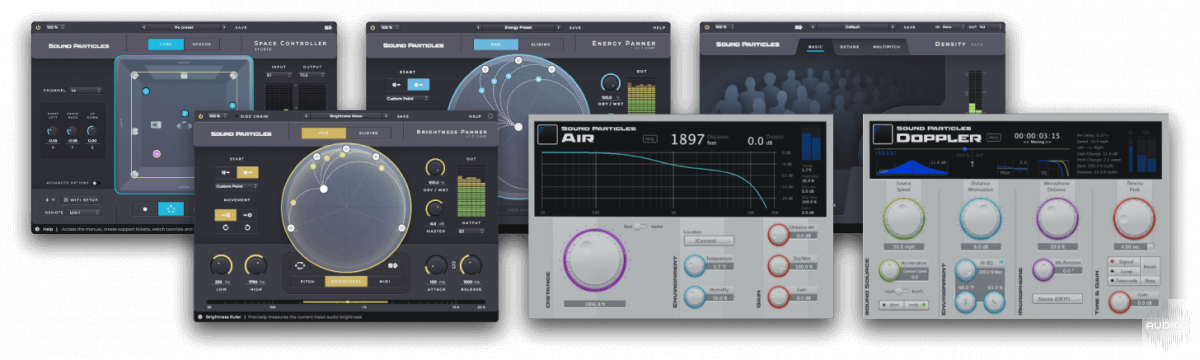The width and height of the screenshot is (1200, 360).
Task: Click the highlighted blue button below Space Controller room
Action: pyautogui.click(x=170, y=210)
